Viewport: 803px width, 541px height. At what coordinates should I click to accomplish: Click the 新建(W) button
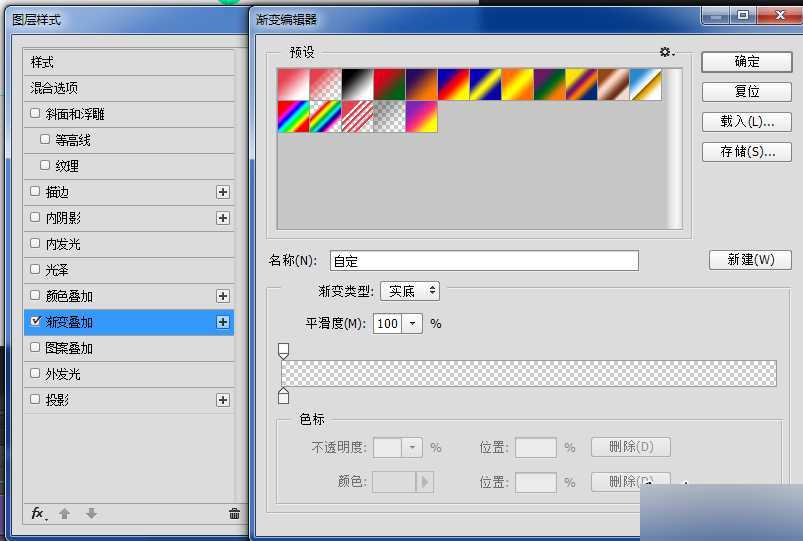coord(750,260)
